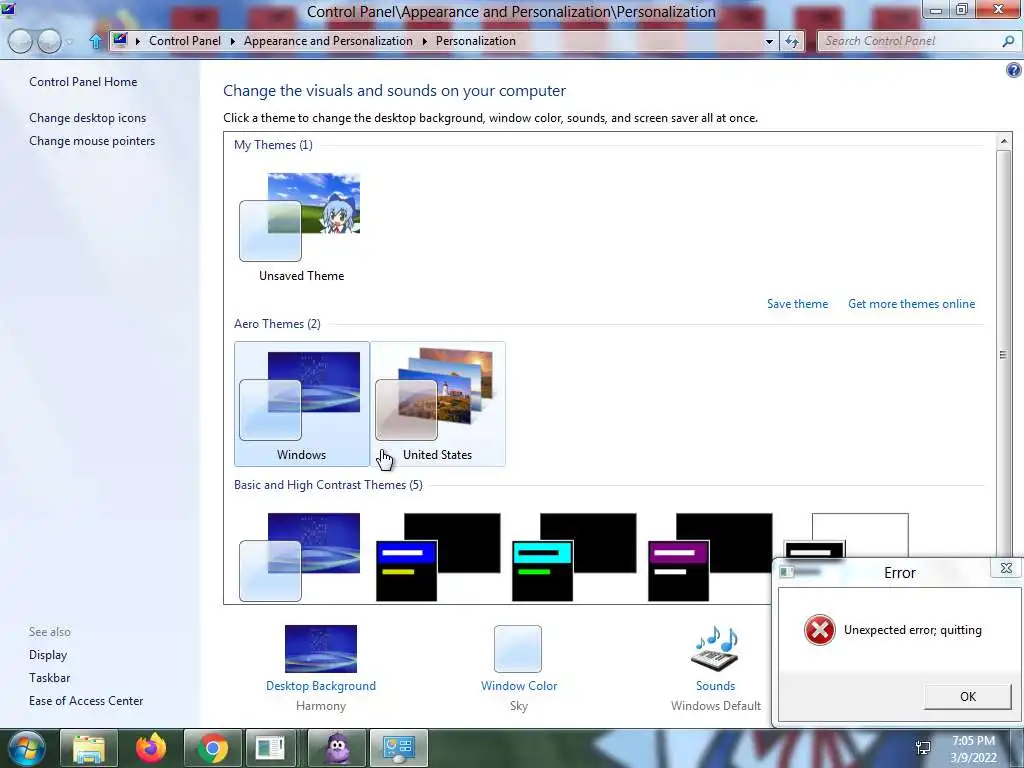Screen dimensions: 1024x768
Task: Open the Window Color Sky swatch
Action: coord(518,649)
